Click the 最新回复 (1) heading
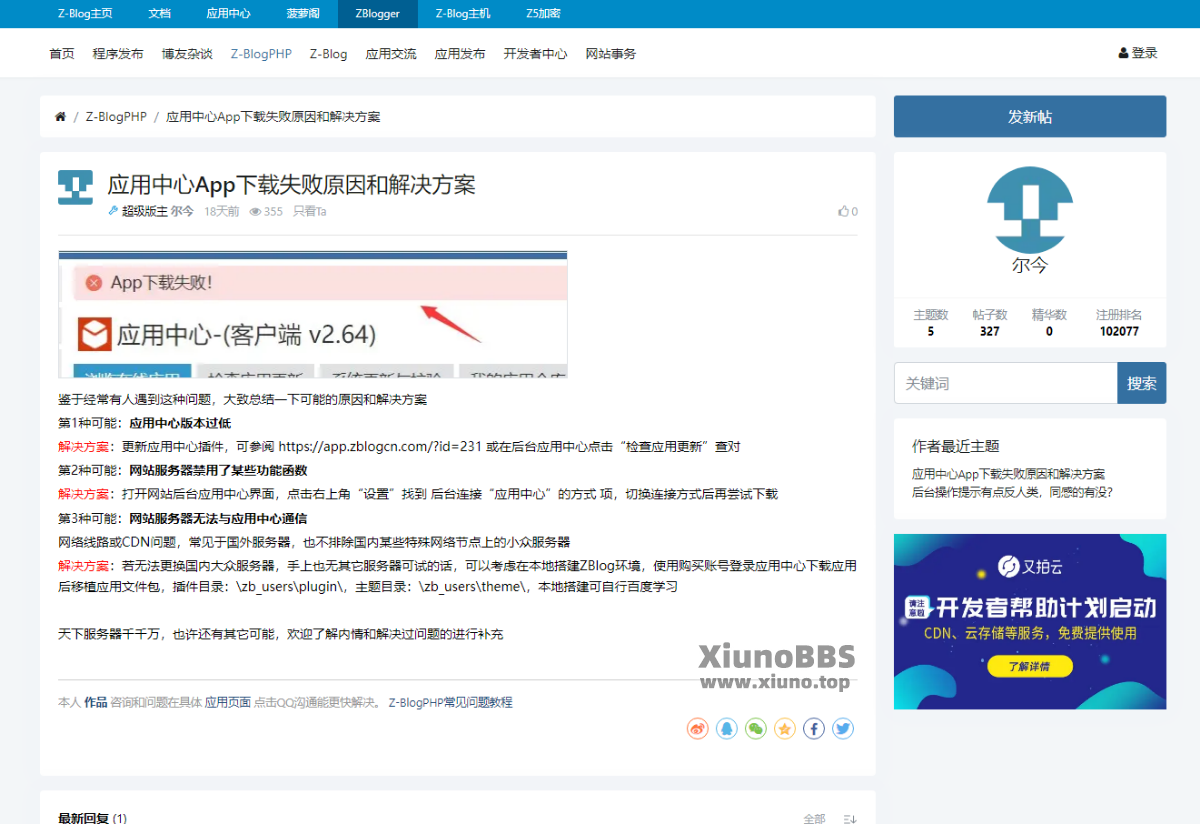Screen dimensions: 1200x824 [x=92, y=818]
